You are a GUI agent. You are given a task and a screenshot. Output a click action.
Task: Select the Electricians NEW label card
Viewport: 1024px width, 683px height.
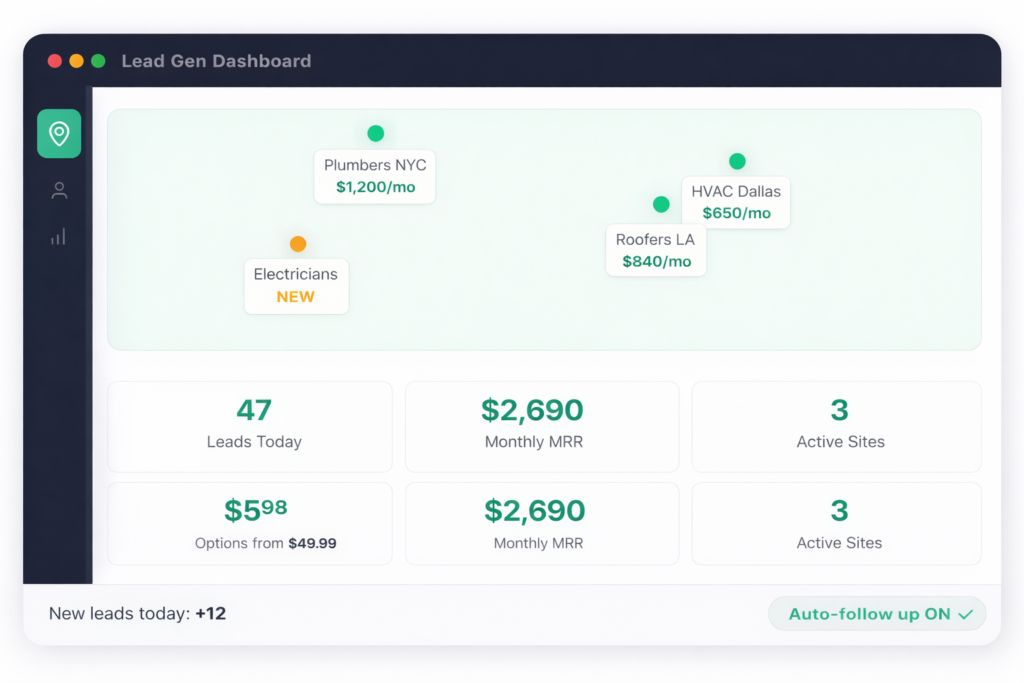point(296,285)
